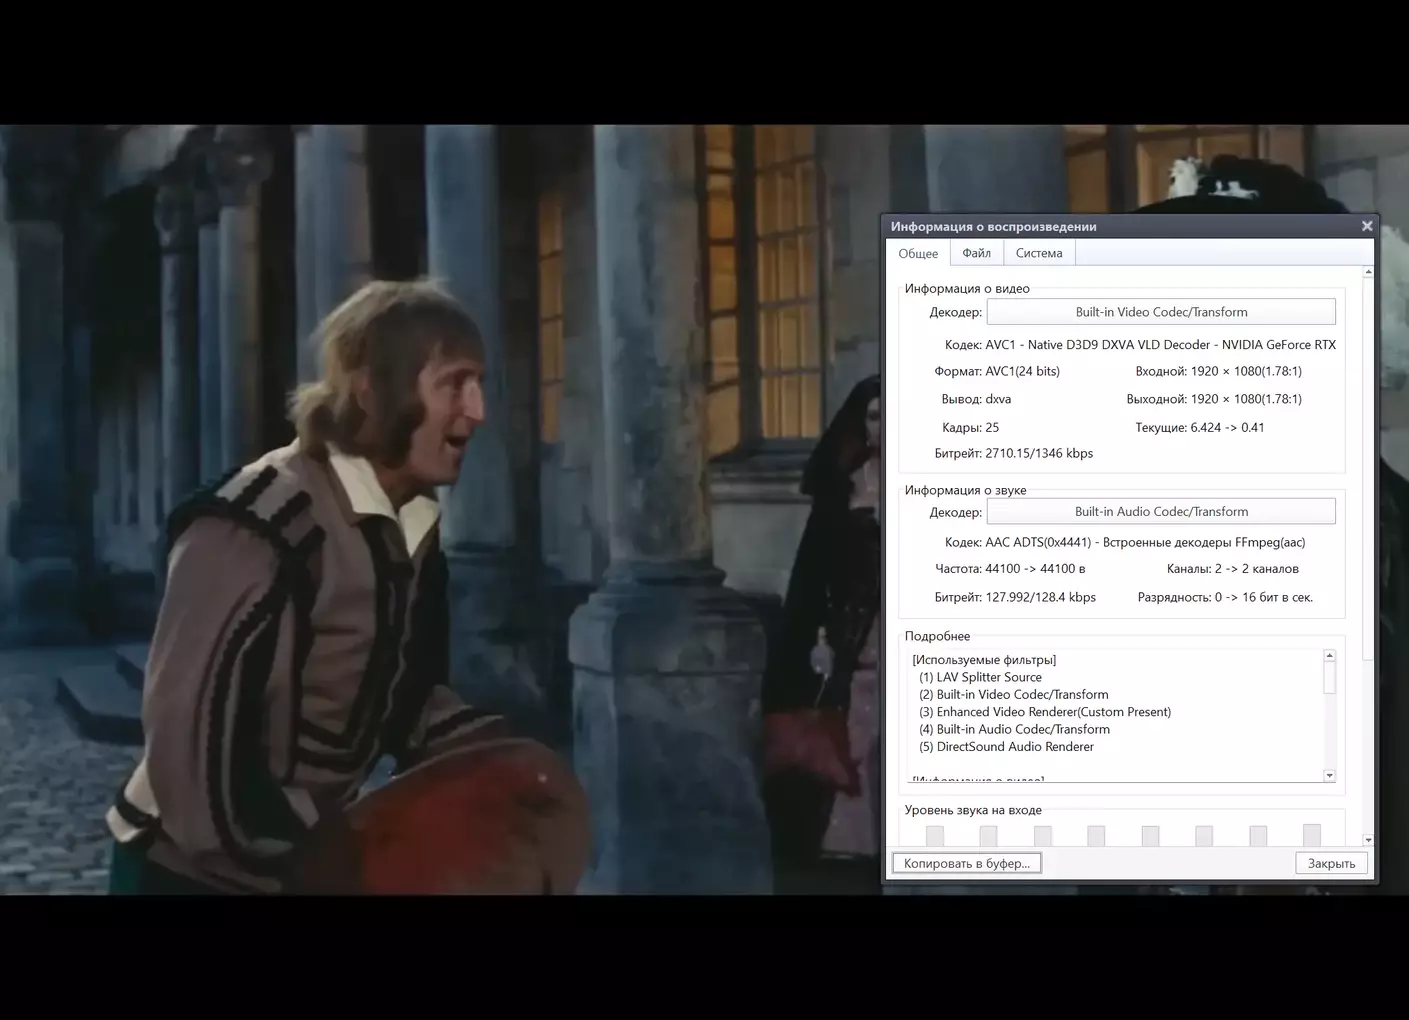
Task: Click up arrow of the Подробнее list scrollbar
Action: (x=1329, y=656)
